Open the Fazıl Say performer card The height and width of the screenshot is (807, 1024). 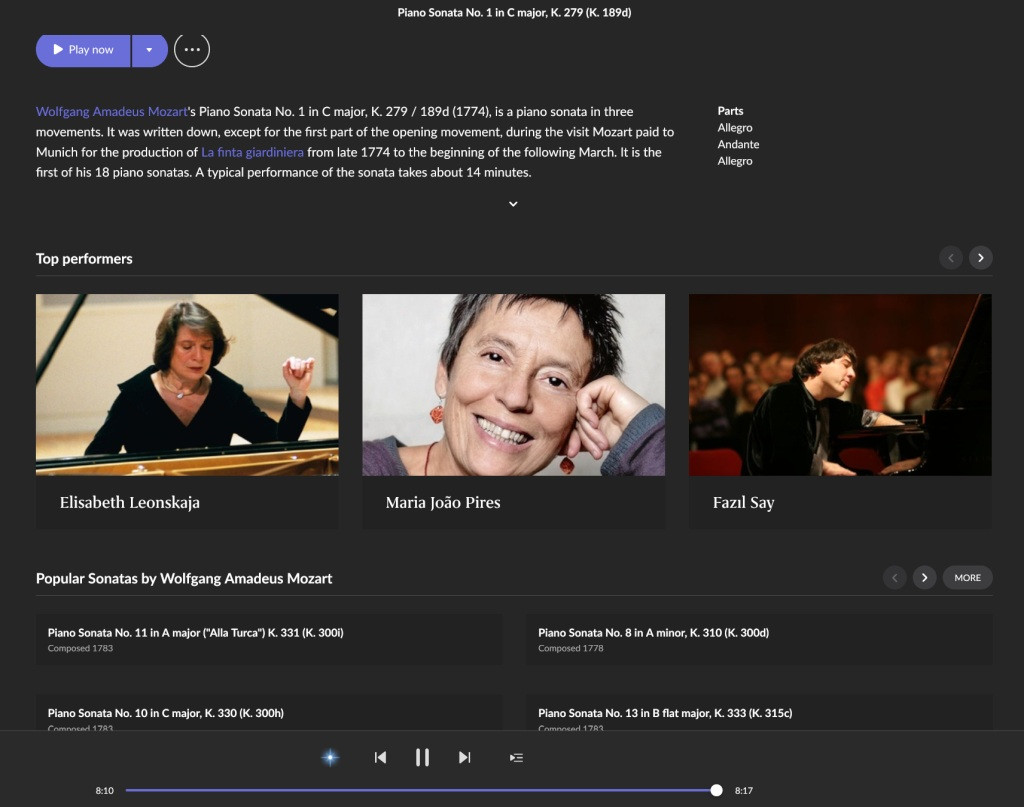click(x=840, y=410)
